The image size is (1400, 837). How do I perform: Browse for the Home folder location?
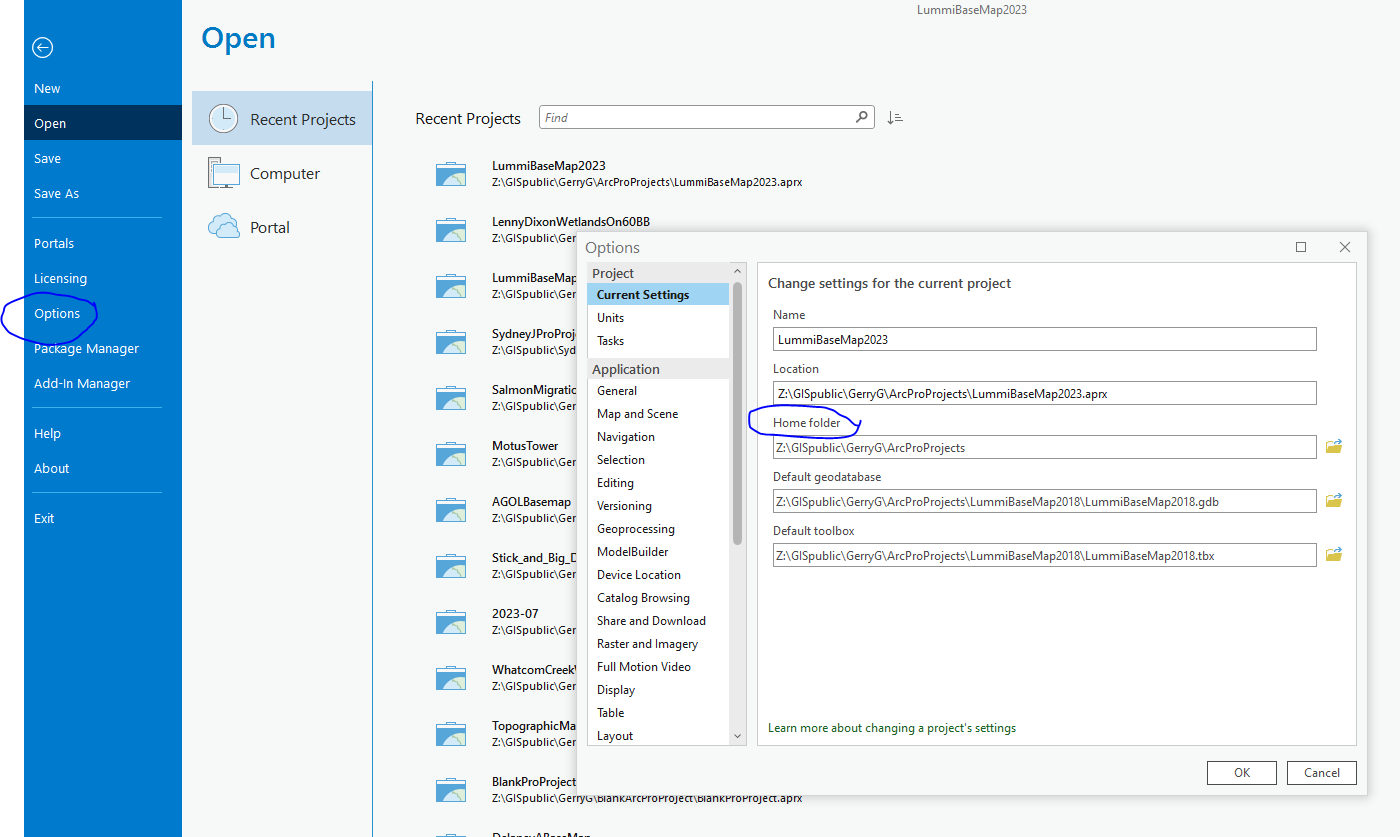click(1333, 446)
